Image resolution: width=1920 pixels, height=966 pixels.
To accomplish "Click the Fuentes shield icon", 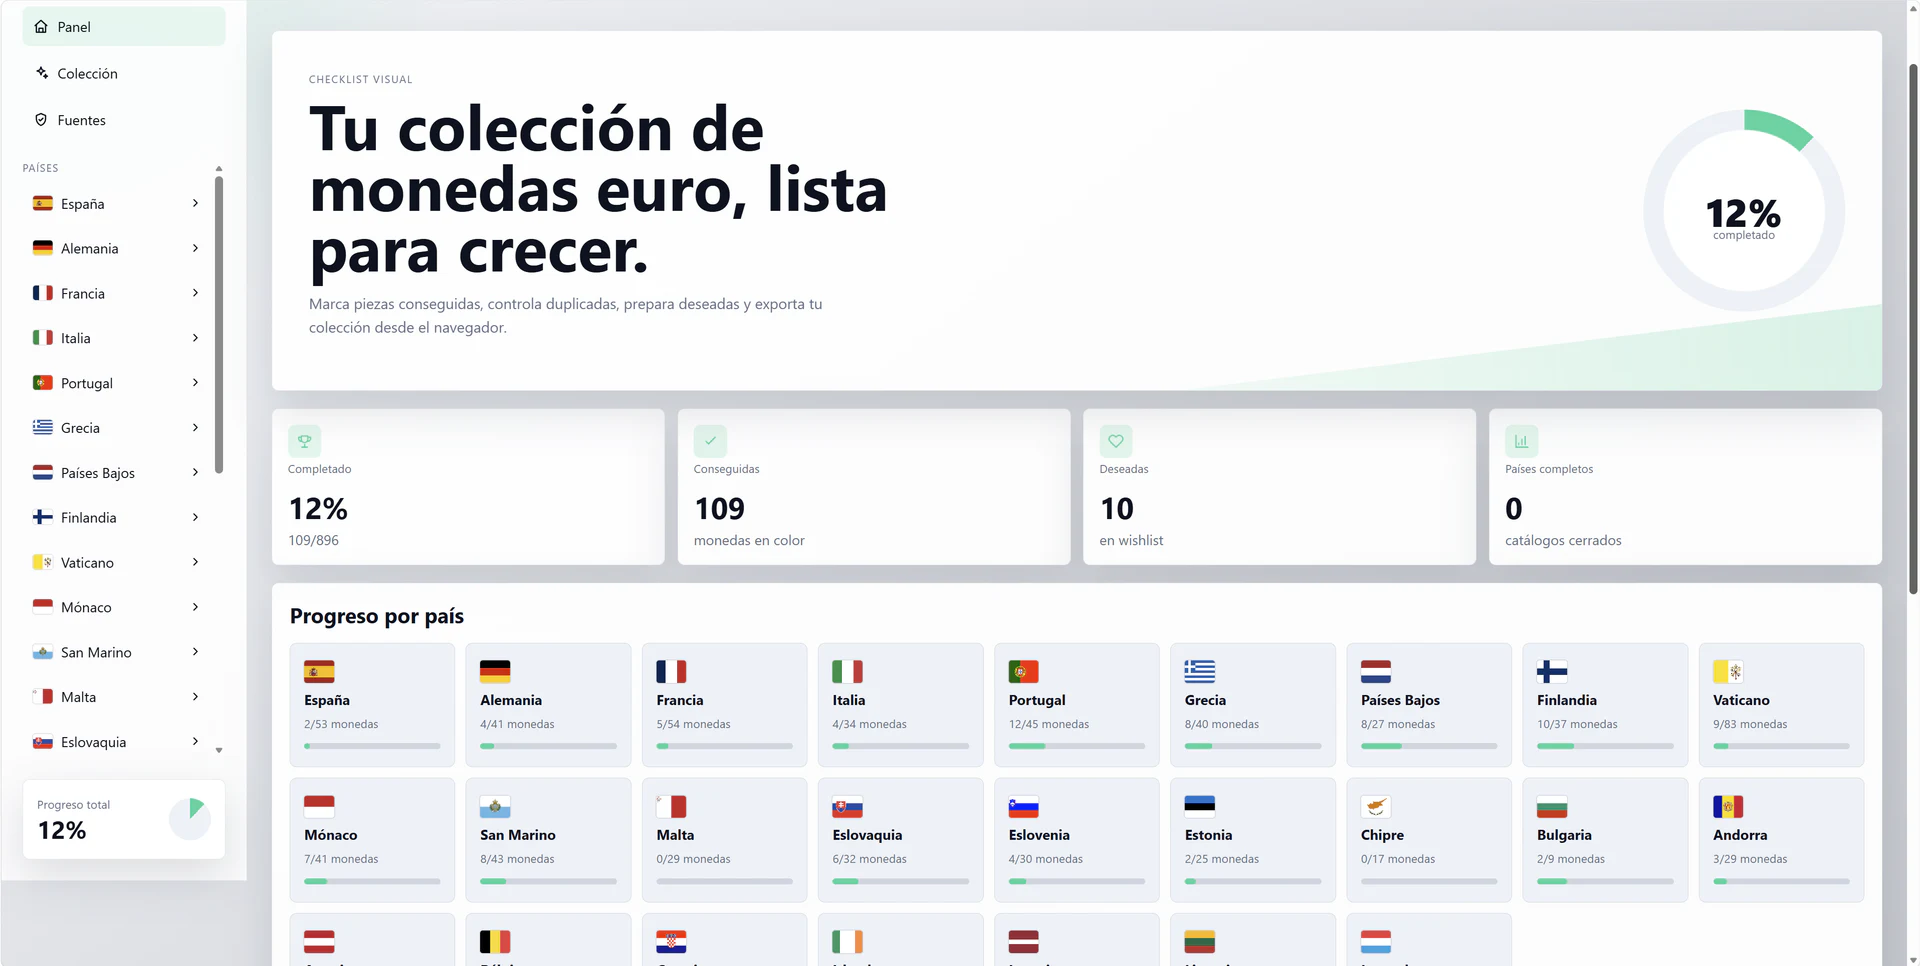I will [41, 120].
